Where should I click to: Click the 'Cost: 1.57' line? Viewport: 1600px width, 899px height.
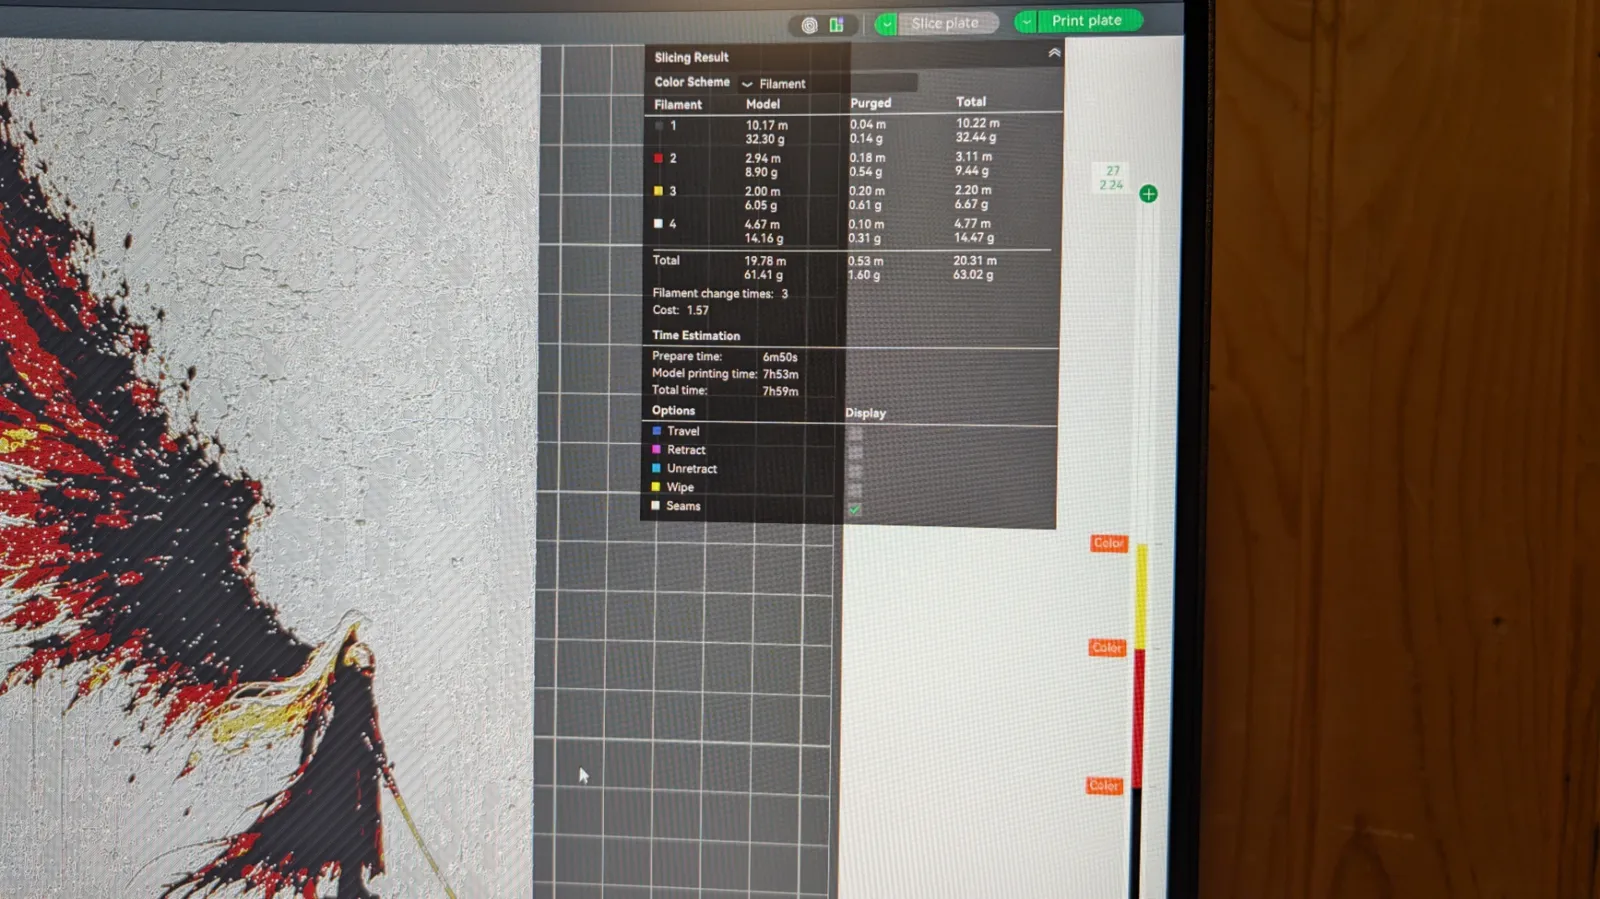[680, 310]
